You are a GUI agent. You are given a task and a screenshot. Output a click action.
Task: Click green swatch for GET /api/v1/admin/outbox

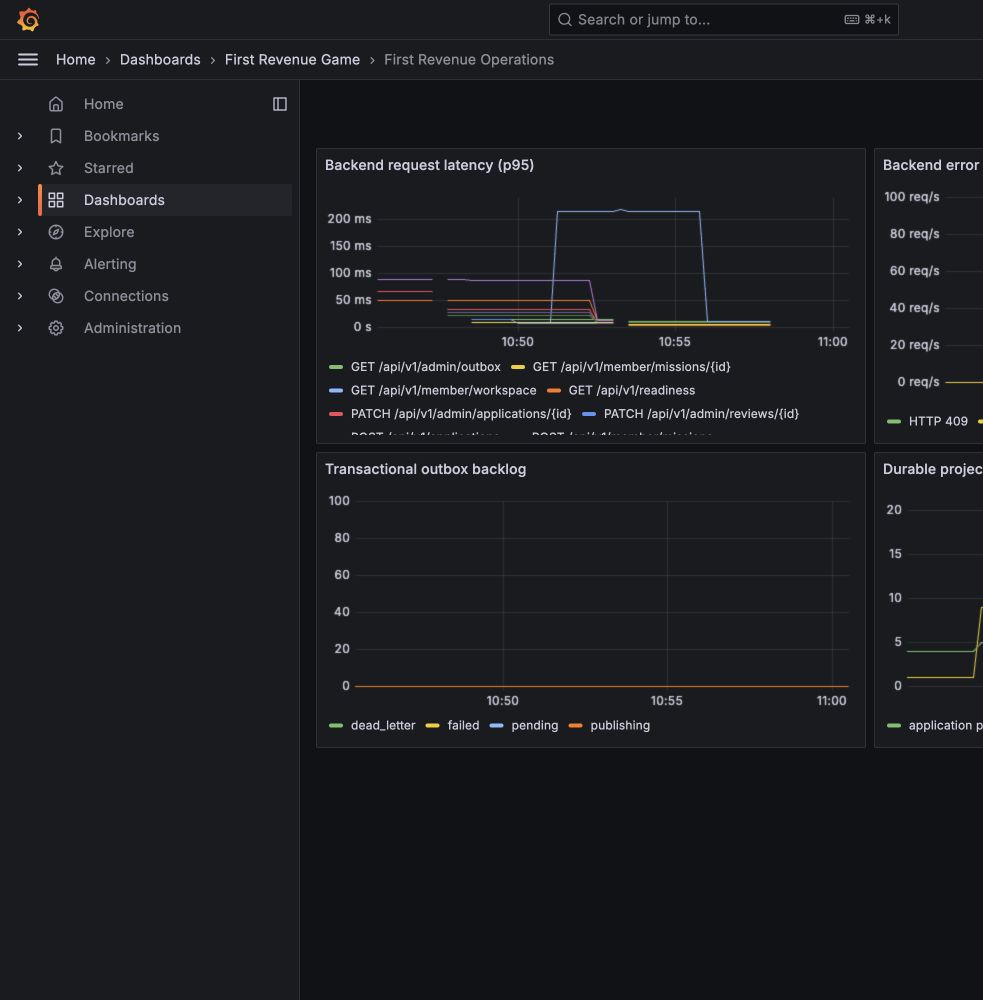pos(336,367)
